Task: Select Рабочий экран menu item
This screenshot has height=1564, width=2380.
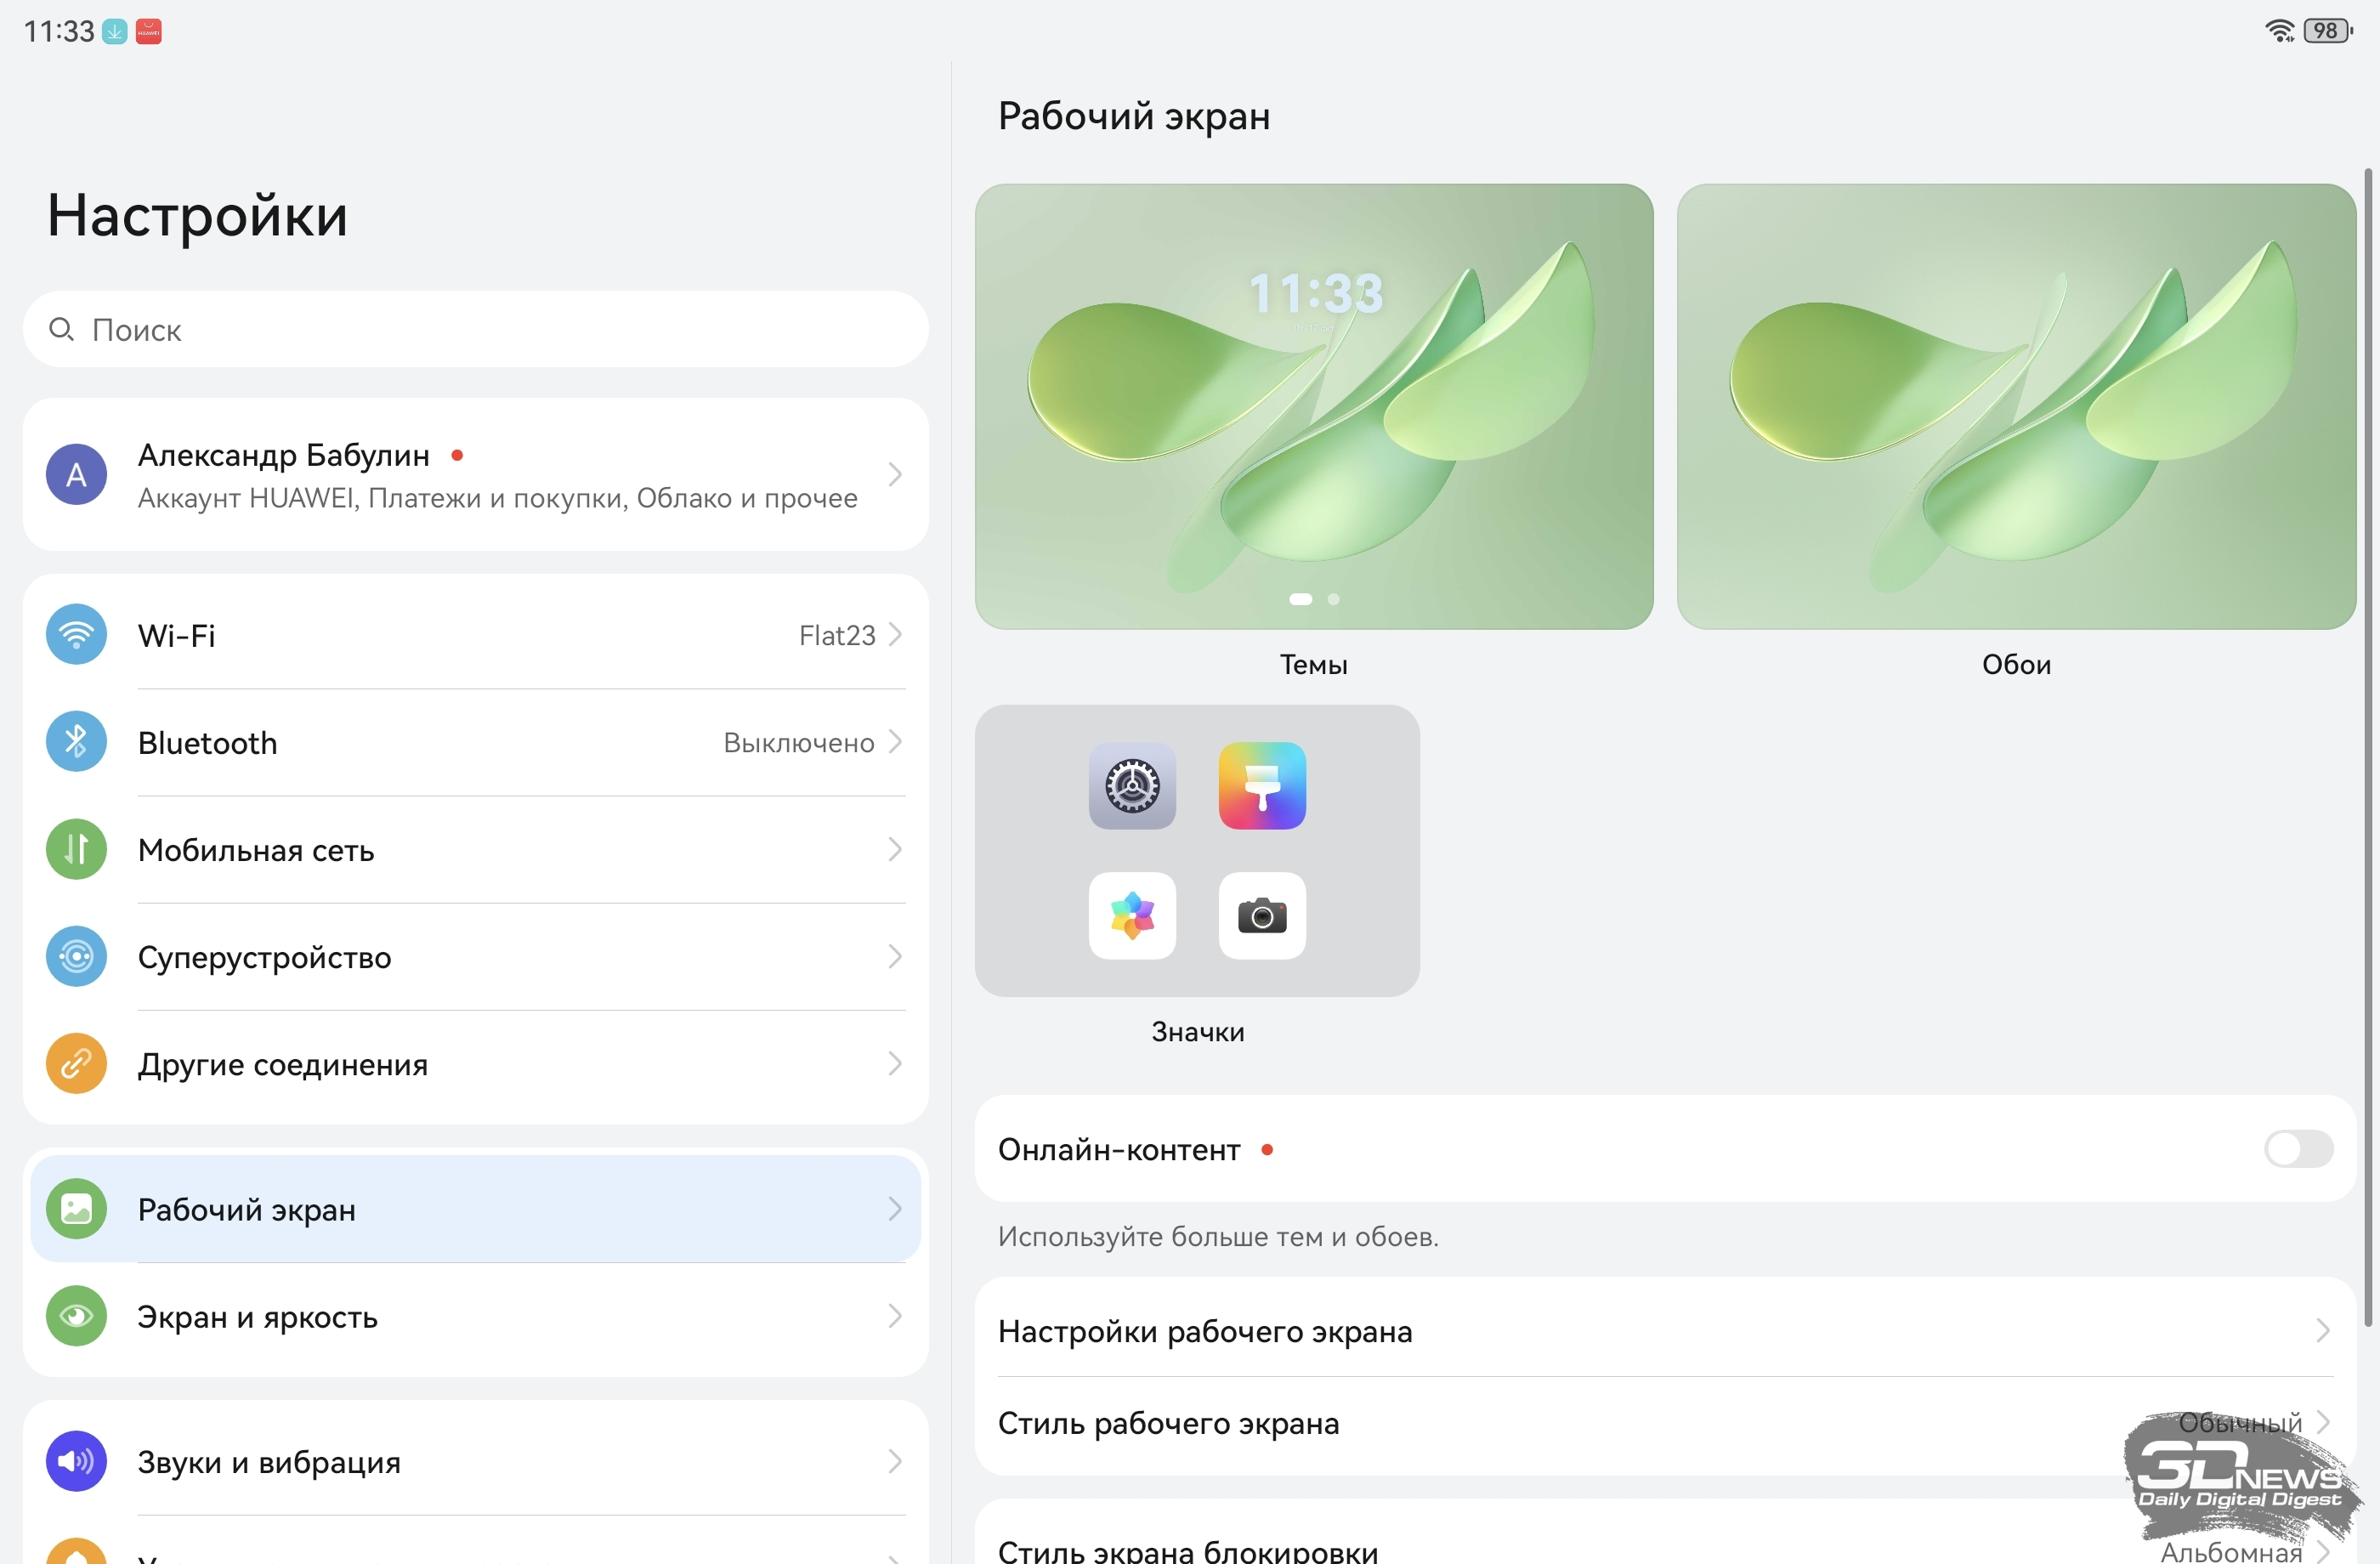Action: [475, 1209]
